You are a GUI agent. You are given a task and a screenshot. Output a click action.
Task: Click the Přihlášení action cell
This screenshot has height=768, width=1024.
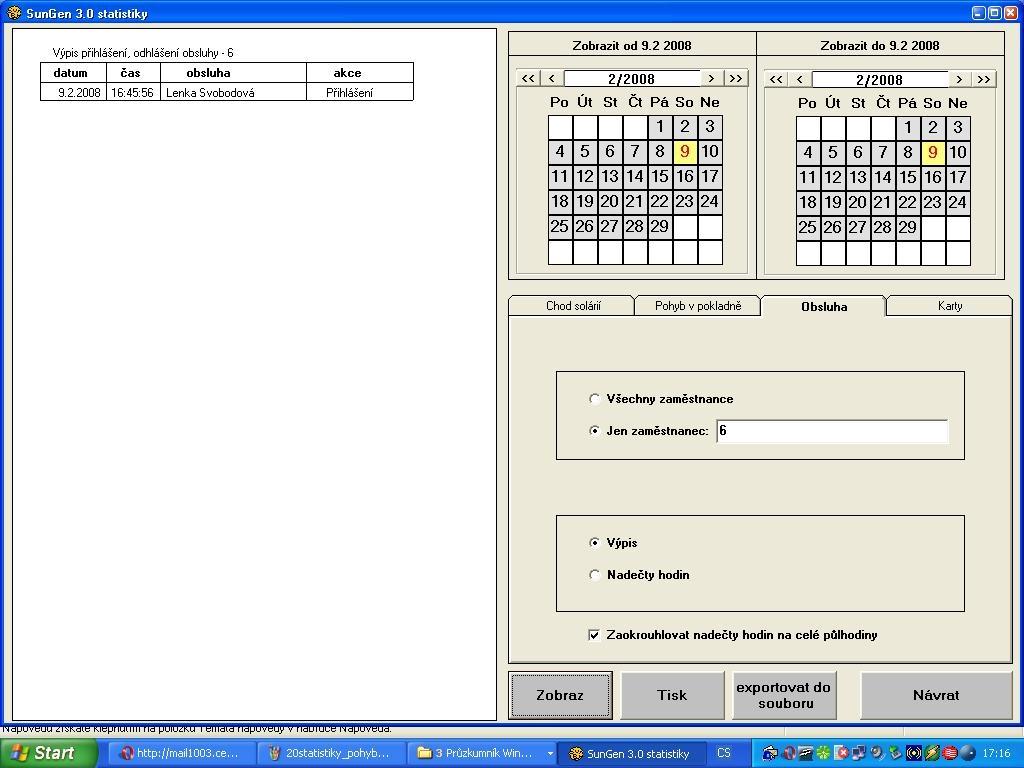(x=360, y=92)
